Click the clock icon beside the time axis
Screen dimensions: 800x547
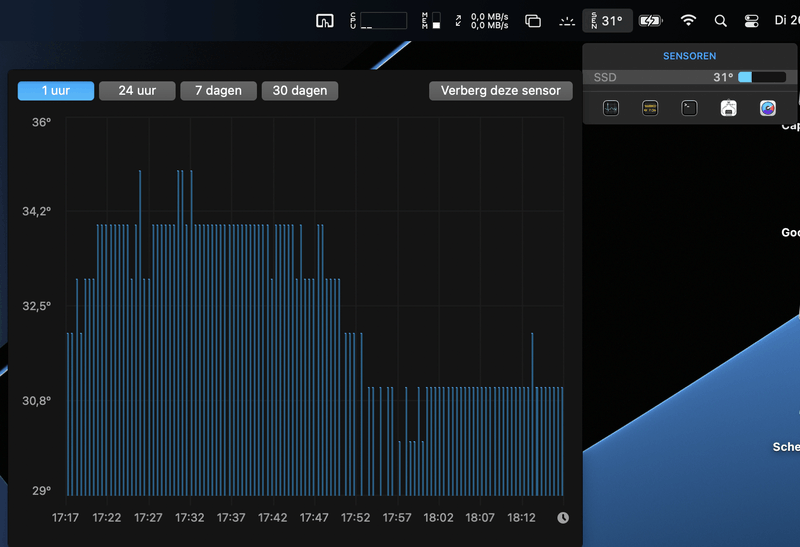coord(563,518)
